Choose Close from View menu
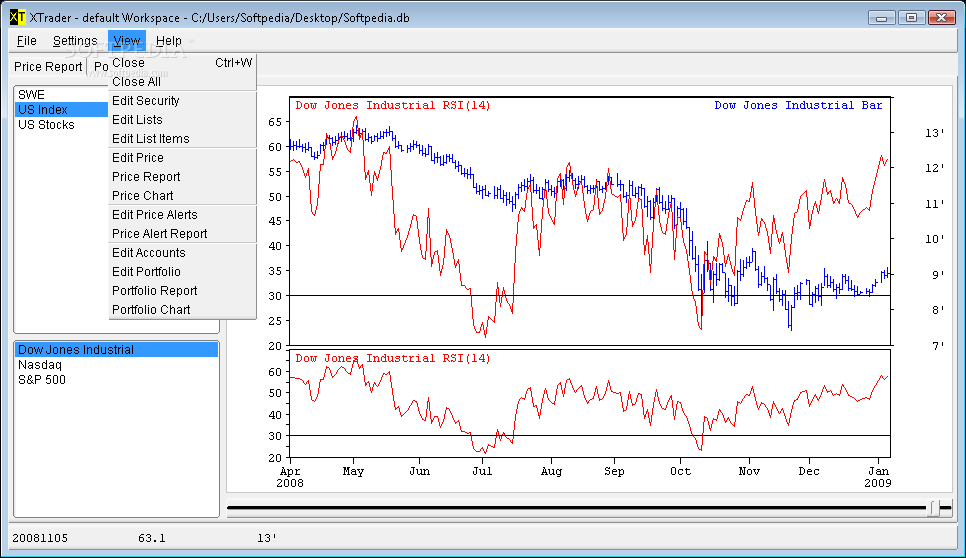Viewport: 966px width, 558px height. pos(182,63)
